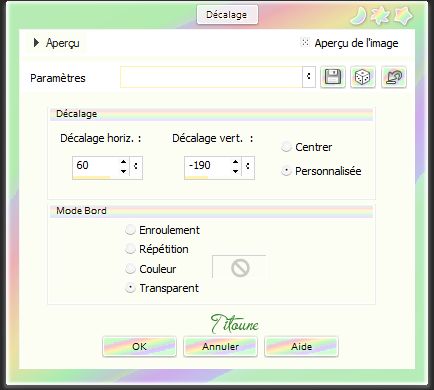Image resolution: width=434 pixels, height=390 pixels.
Task: Click the disabled color swatch box
Action: click(x=239, y=267)
